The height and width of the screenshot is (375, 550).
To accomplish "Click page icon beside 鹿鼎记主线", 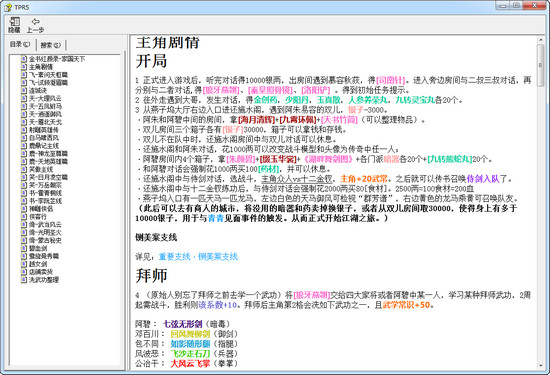I will point(24,146).
